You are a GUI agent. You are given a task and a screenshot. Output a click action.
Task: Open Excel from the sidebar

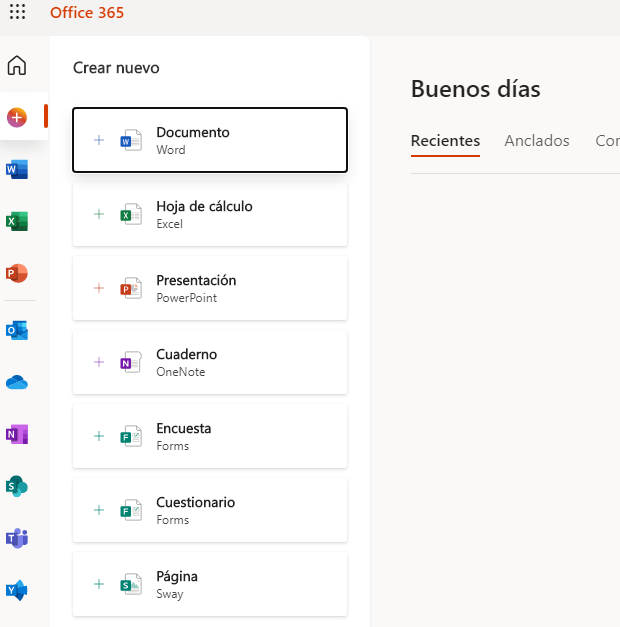click(17, 221)
